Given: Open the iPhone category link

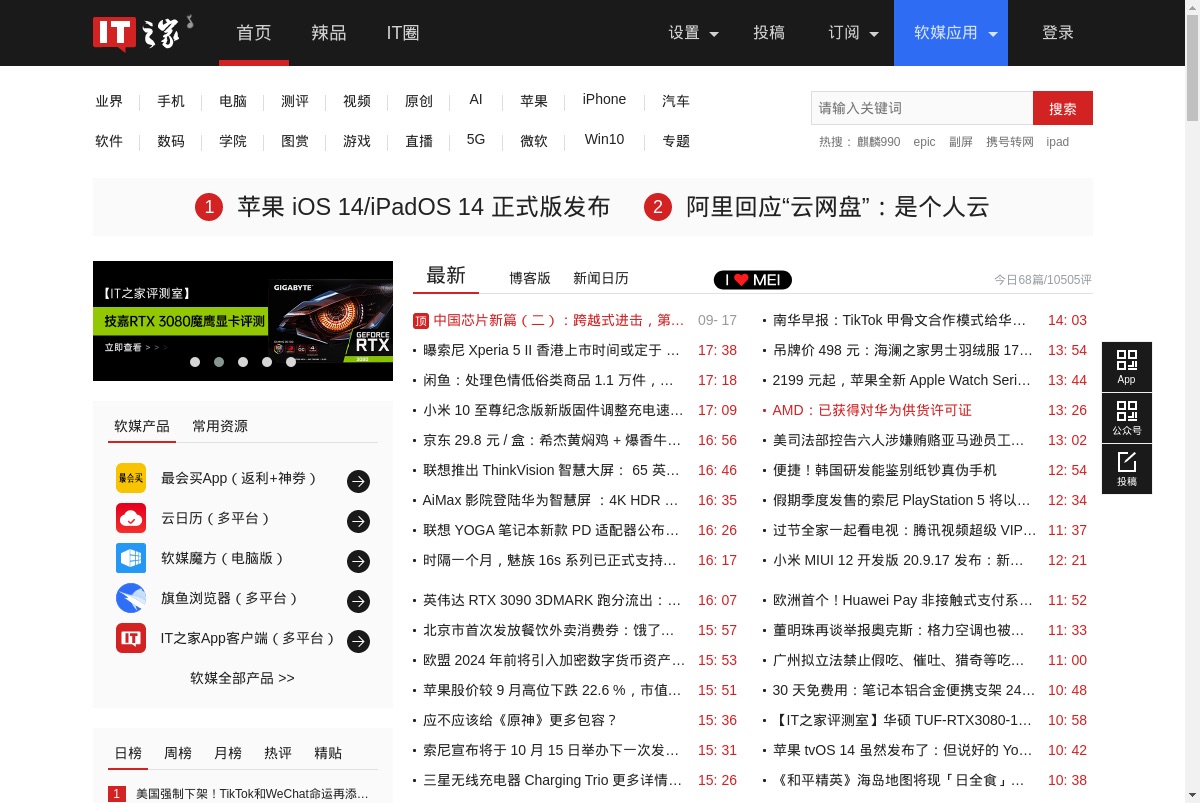Looking at the screenshot, I should [x=604, y=99].
